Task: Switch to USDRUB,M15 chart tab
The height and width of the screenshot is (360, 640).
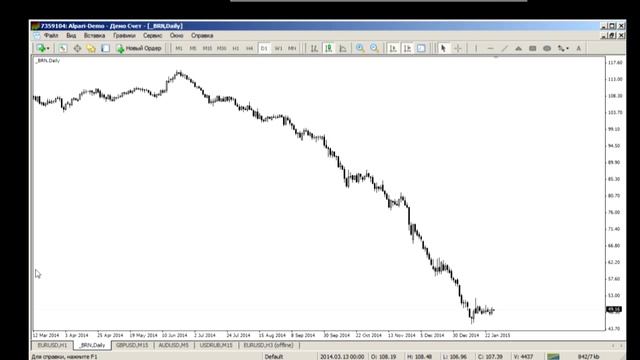Action: [216, 345]
